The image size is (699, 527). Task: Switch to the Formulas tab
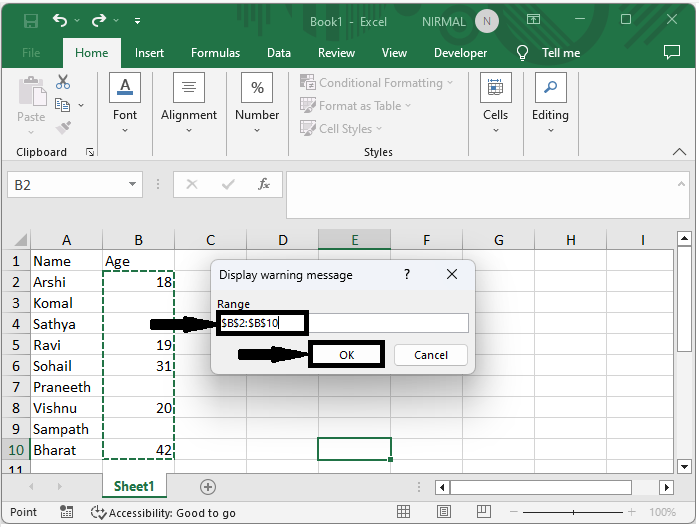[x=215, y=53]
